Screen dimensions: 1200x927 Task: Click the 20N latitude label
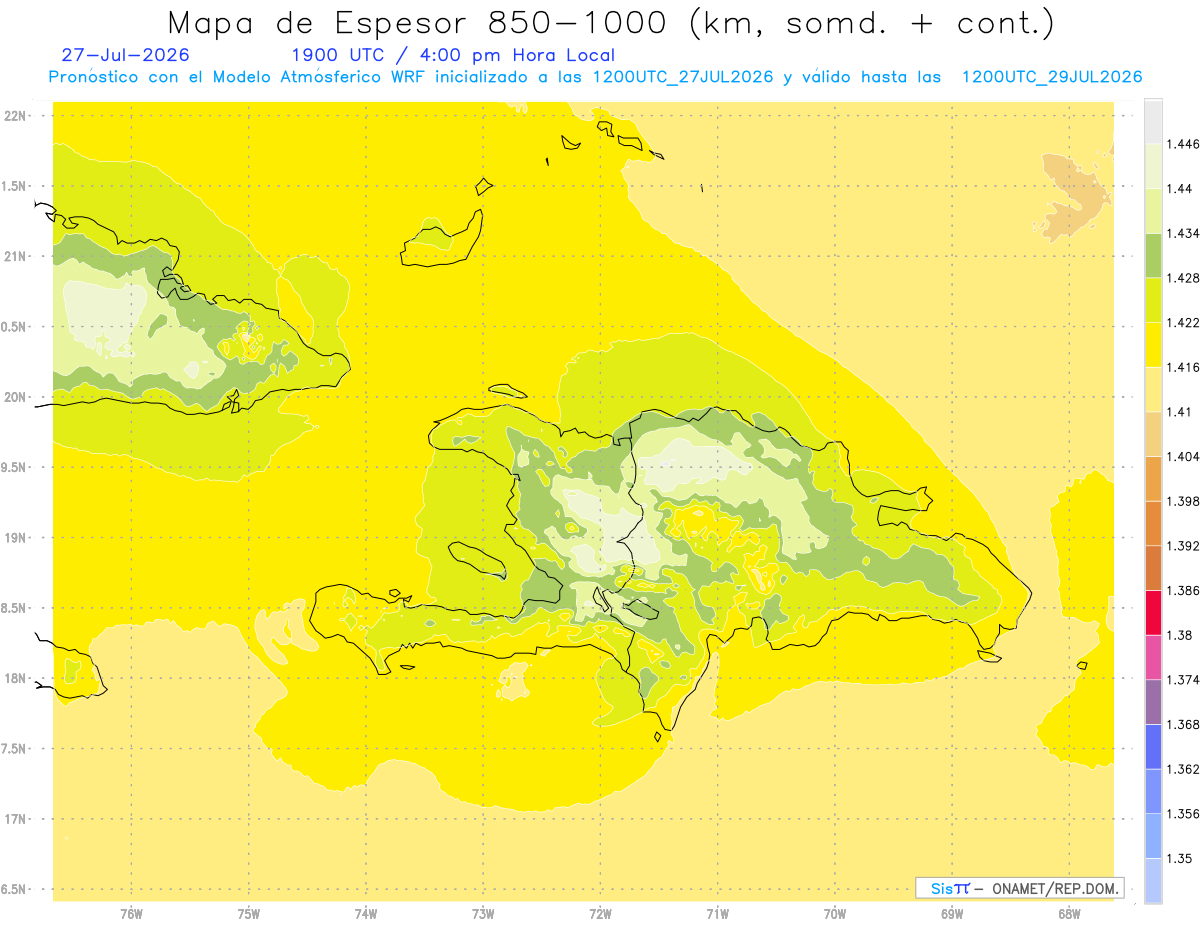[x=15, y=397]
